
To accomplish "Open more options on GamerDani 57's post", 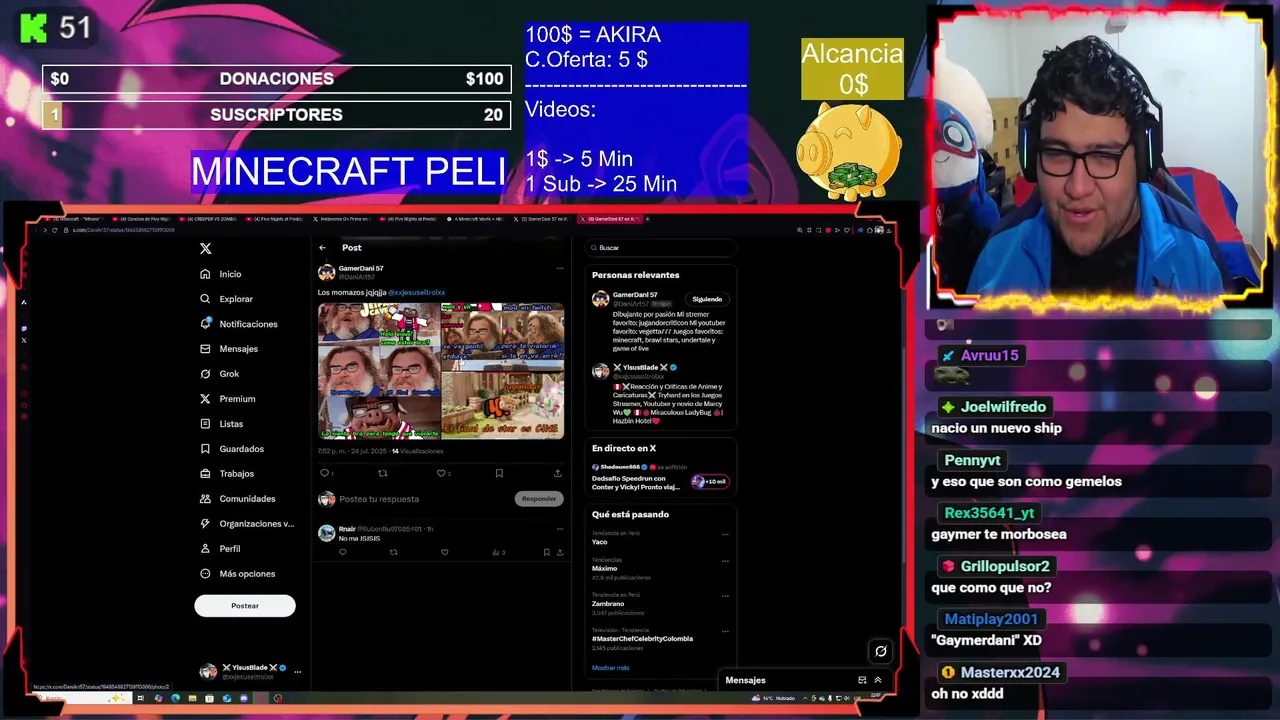I will tap(560, 268).
